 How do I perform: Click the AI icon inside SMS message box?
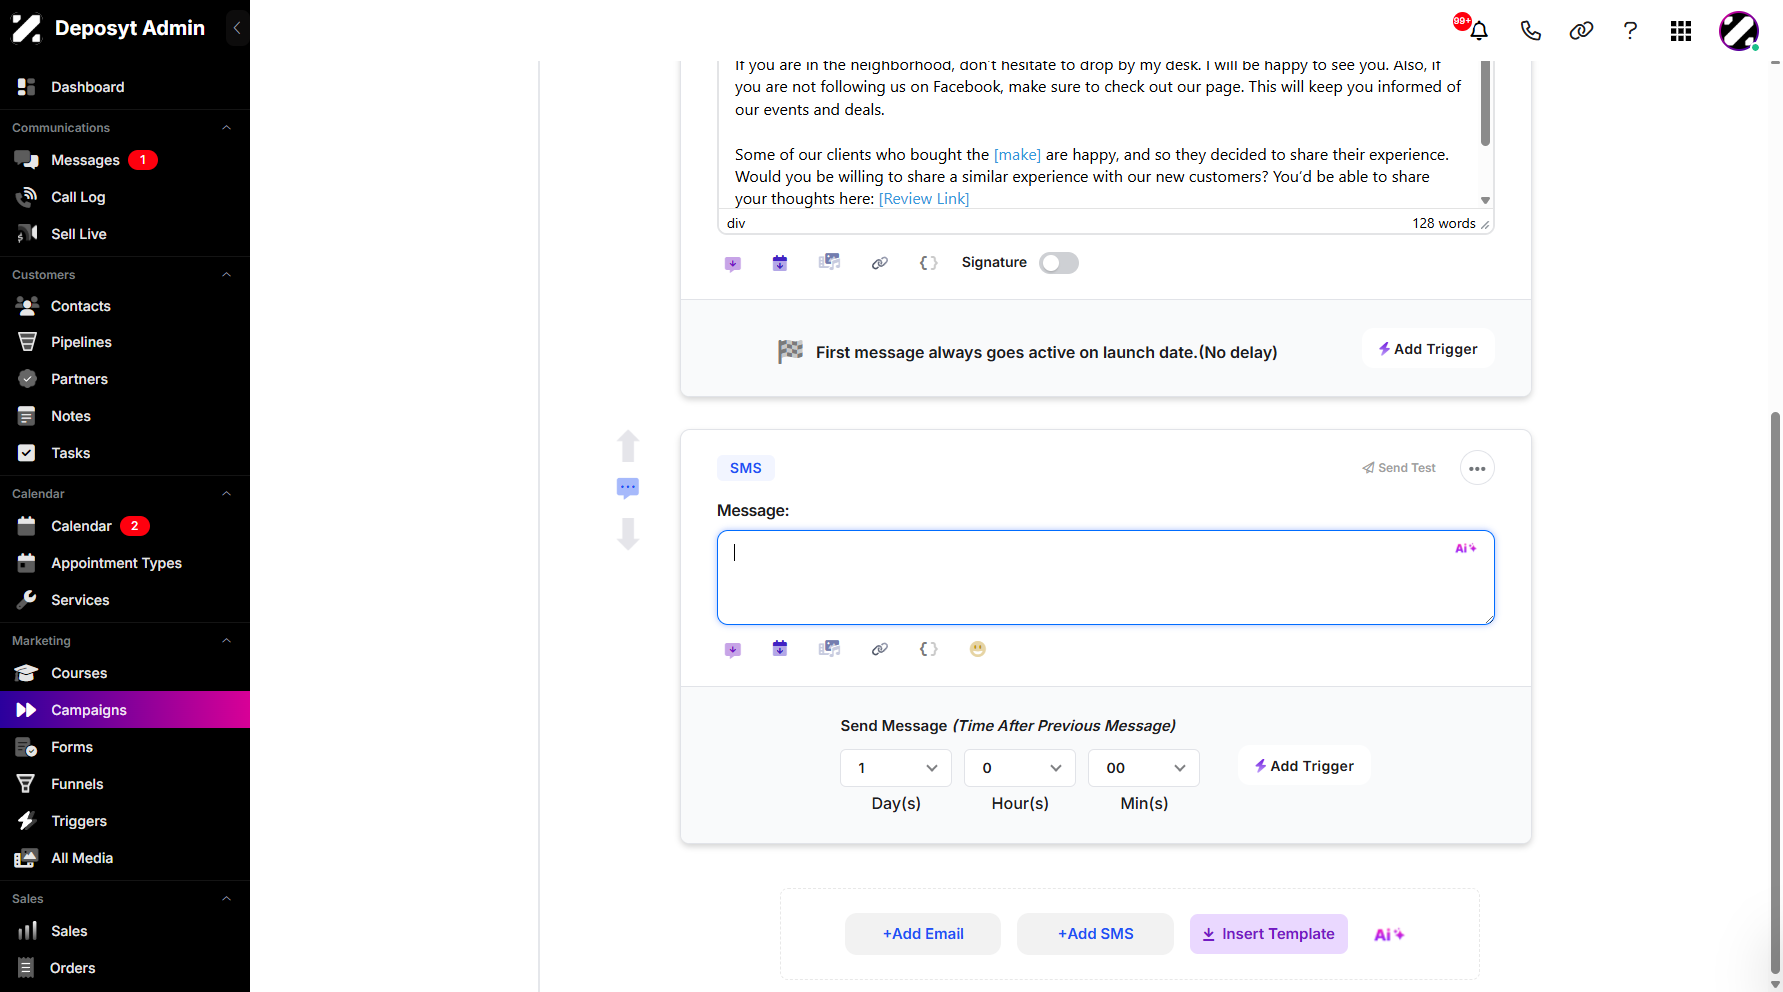coord(1466,548)
